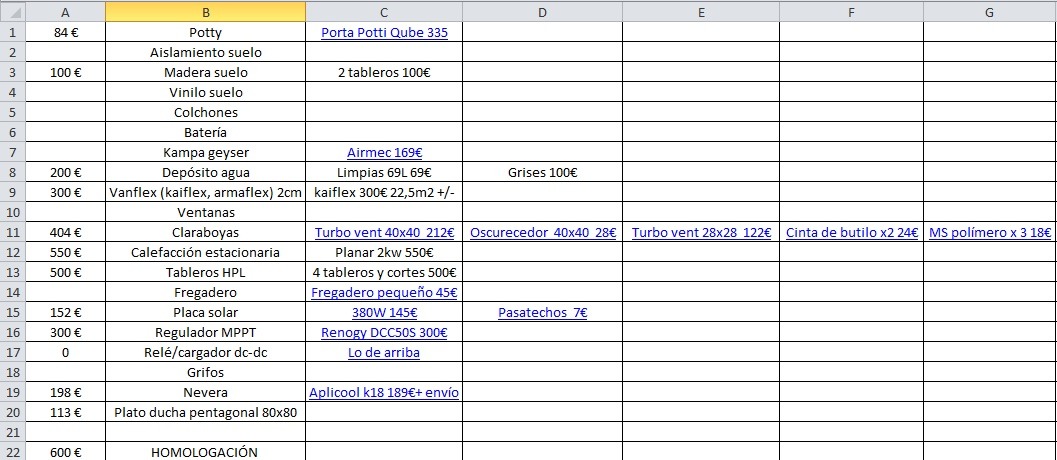Viewport: 1057px width, 460px height.
Task: Open Renogy DCC50S 300€ link
Action: click(x=384, y=333)
